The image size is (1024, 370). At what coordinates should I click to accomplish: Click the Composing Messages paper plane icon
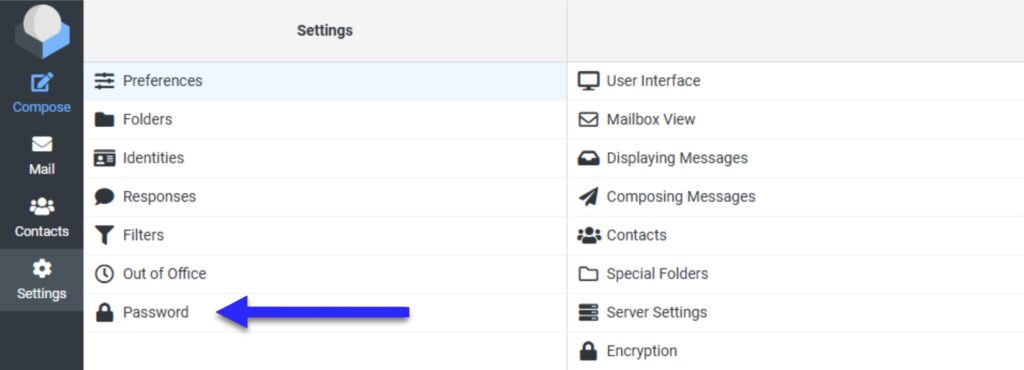(588, 196)
